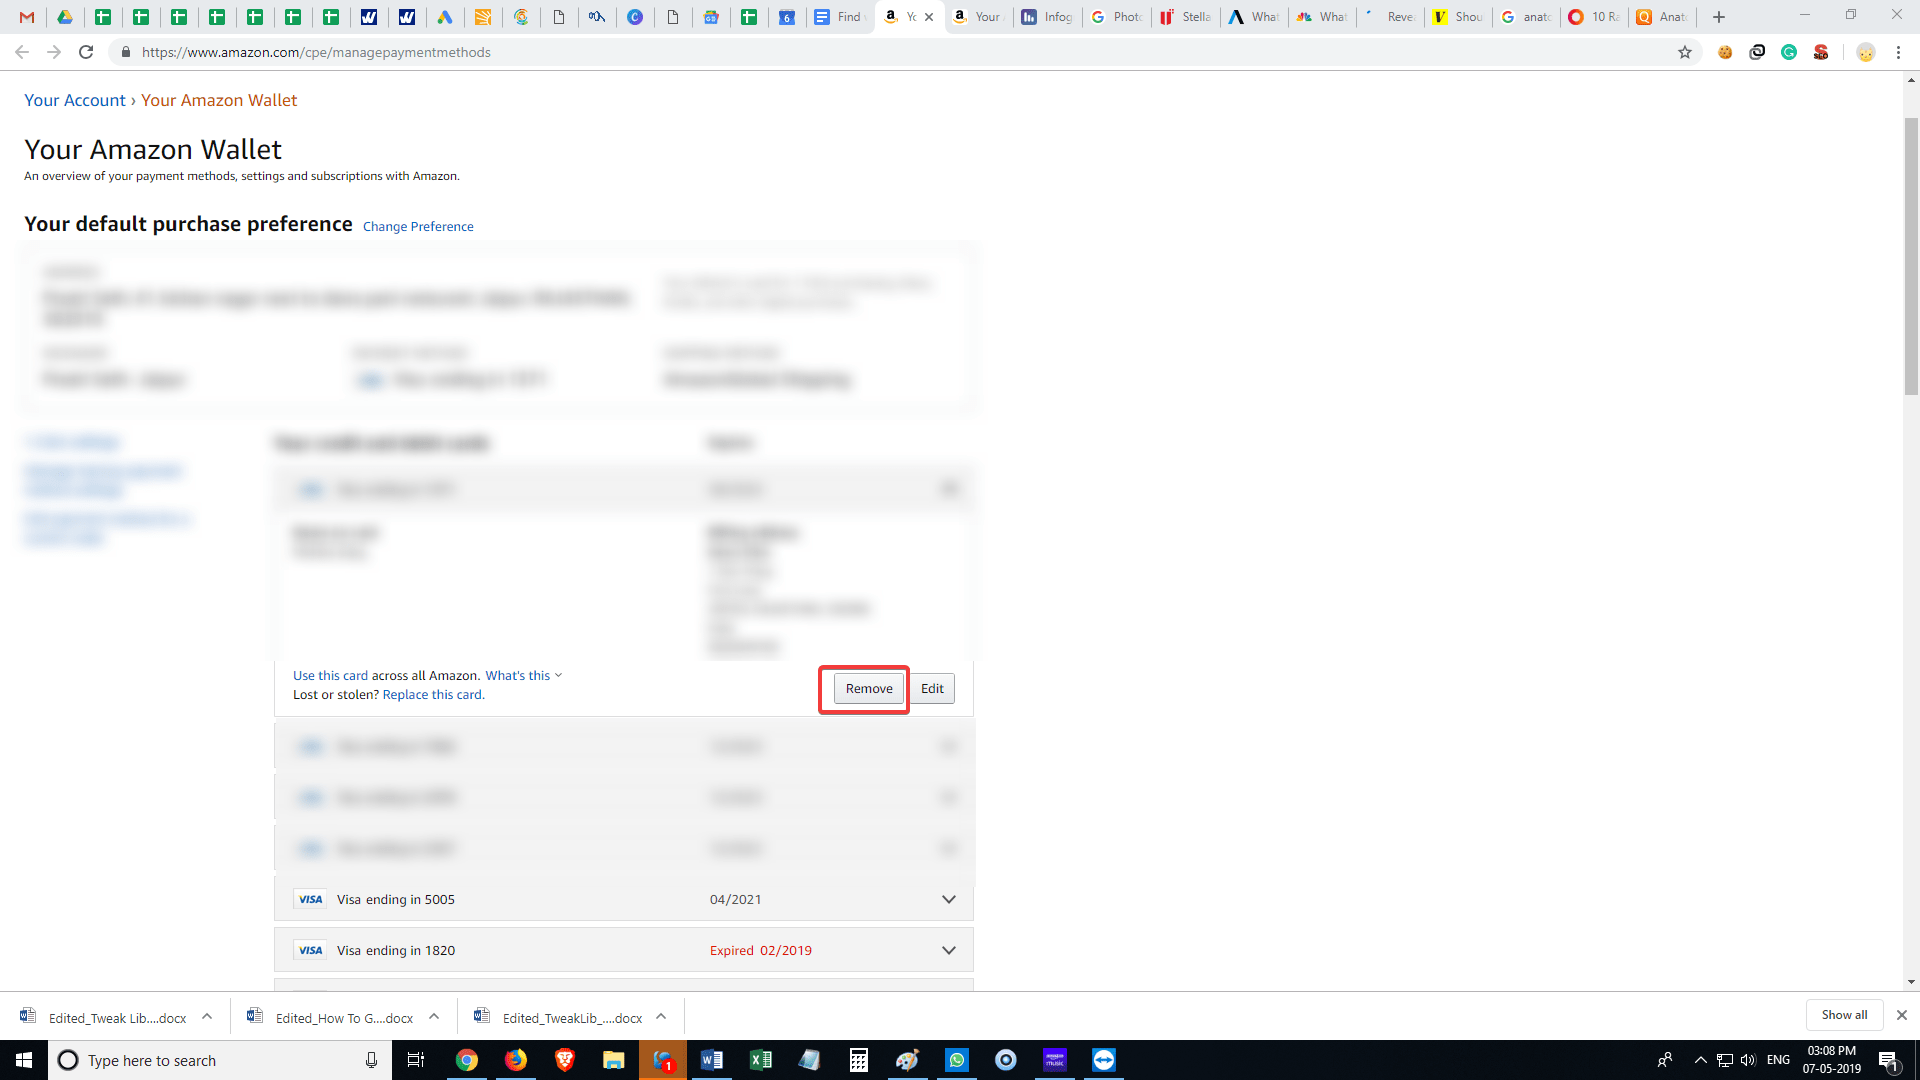Viewport: 1920px width, 1080px height.
Task: Open Chrome from the taskbar
Action: click(x=467, y=1060)
